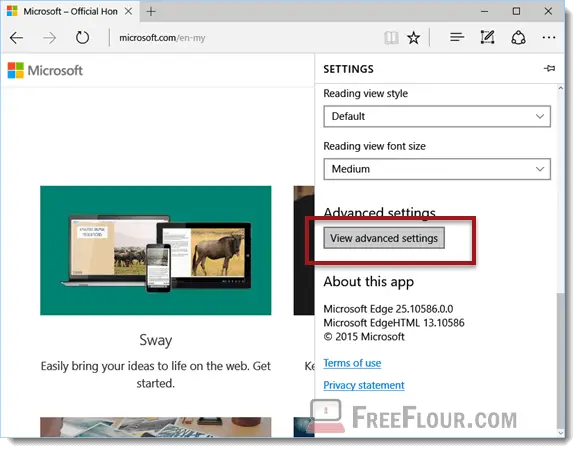This screenshot has height=453, width=580.
Task: Click the © 2015 Microsoft text
Action: [x=364, y=337]
